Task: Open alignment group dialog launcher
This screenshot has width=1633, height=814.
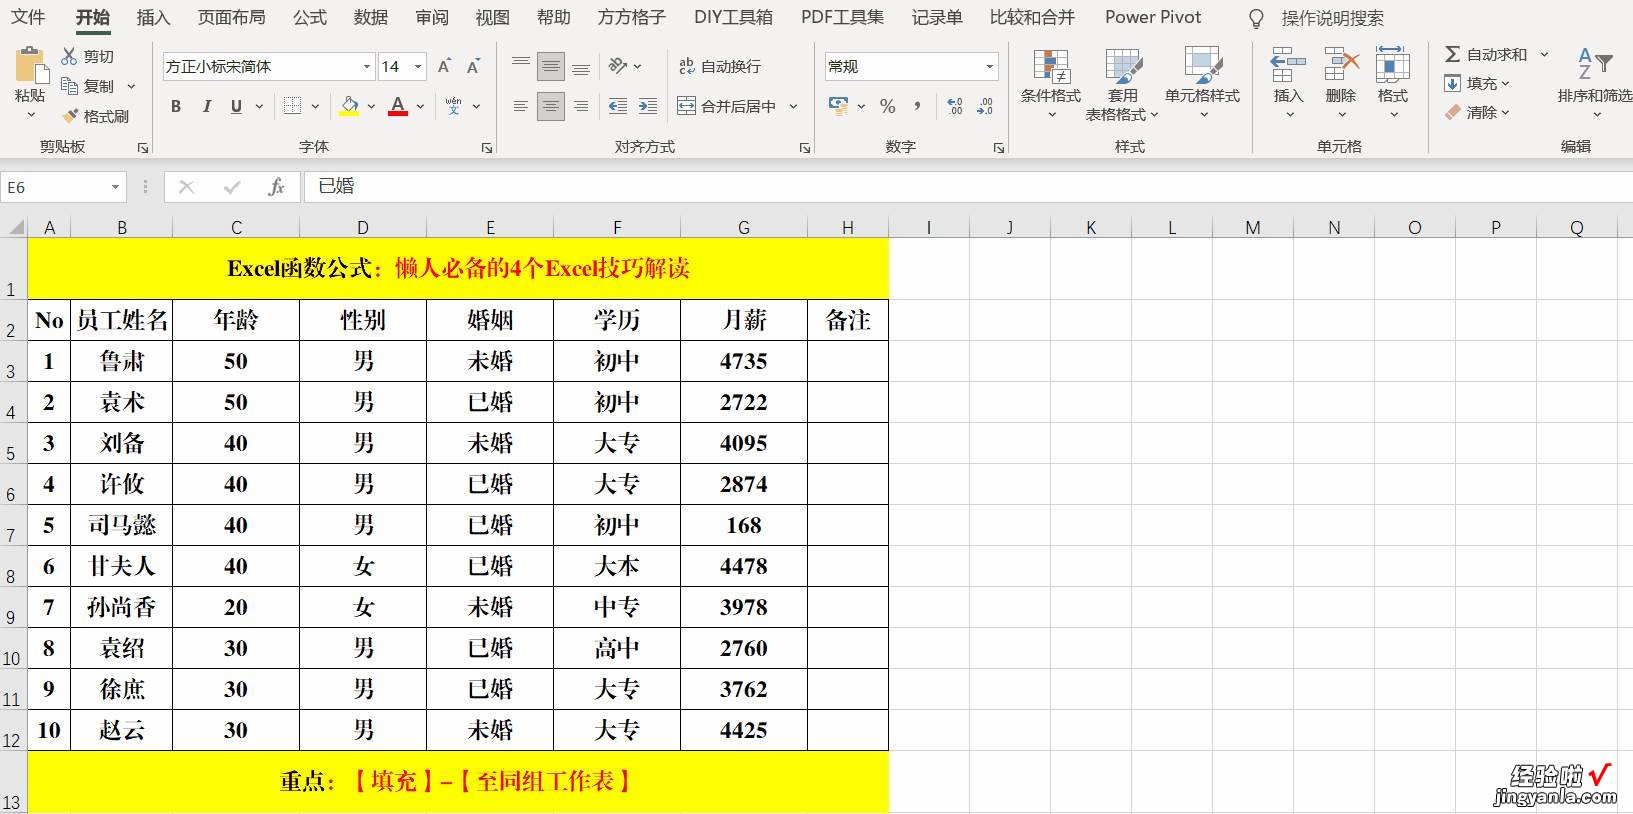Action: pos(805,148)
